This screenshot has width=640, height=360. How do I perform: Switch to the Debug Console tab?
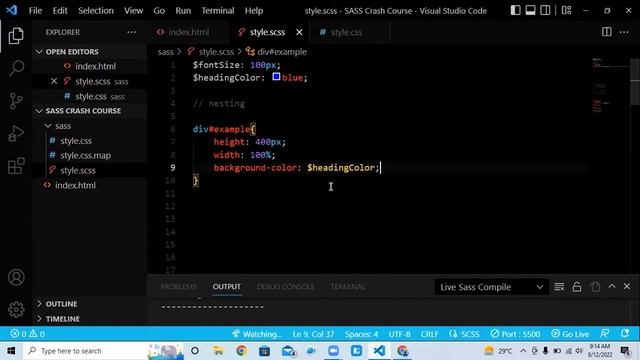click(286, 287)
